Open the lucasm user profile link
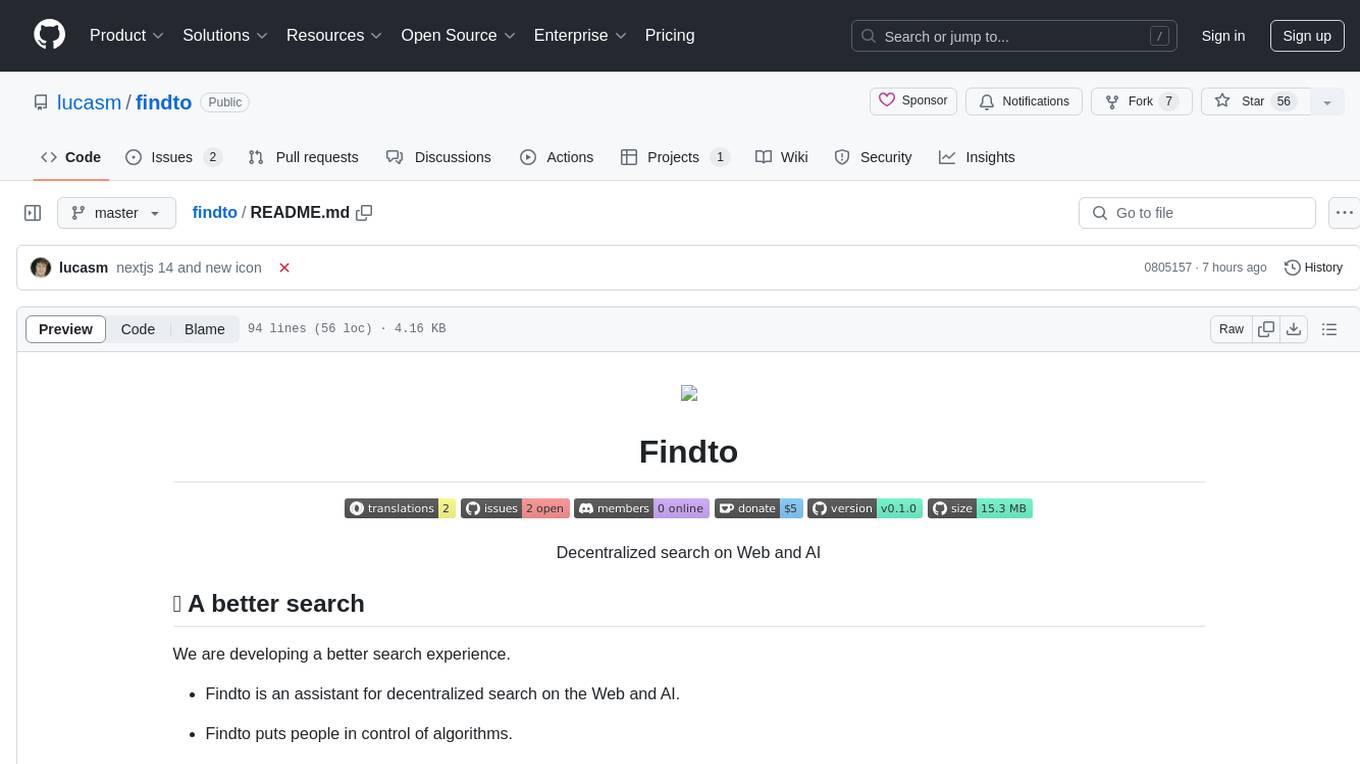1360x764 pixels. (x=89, y=102)
